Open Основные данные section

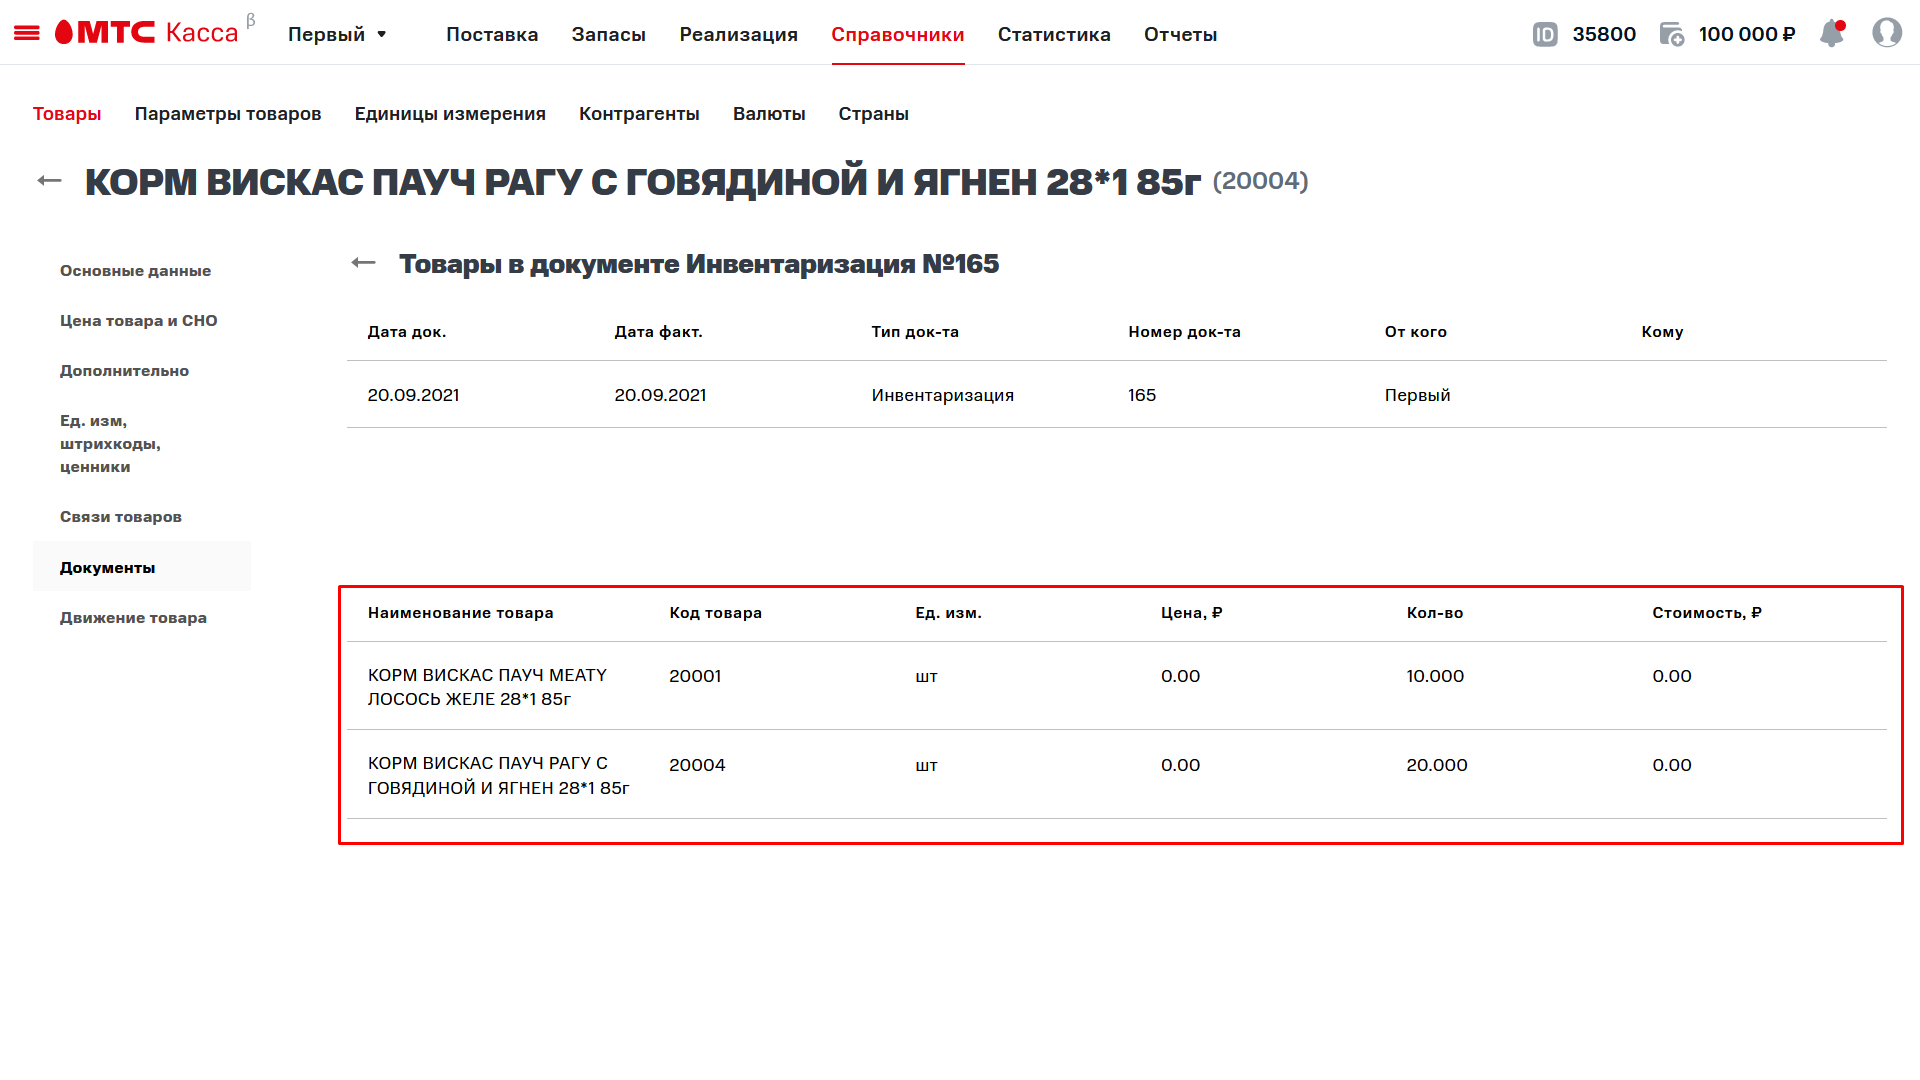136,271
